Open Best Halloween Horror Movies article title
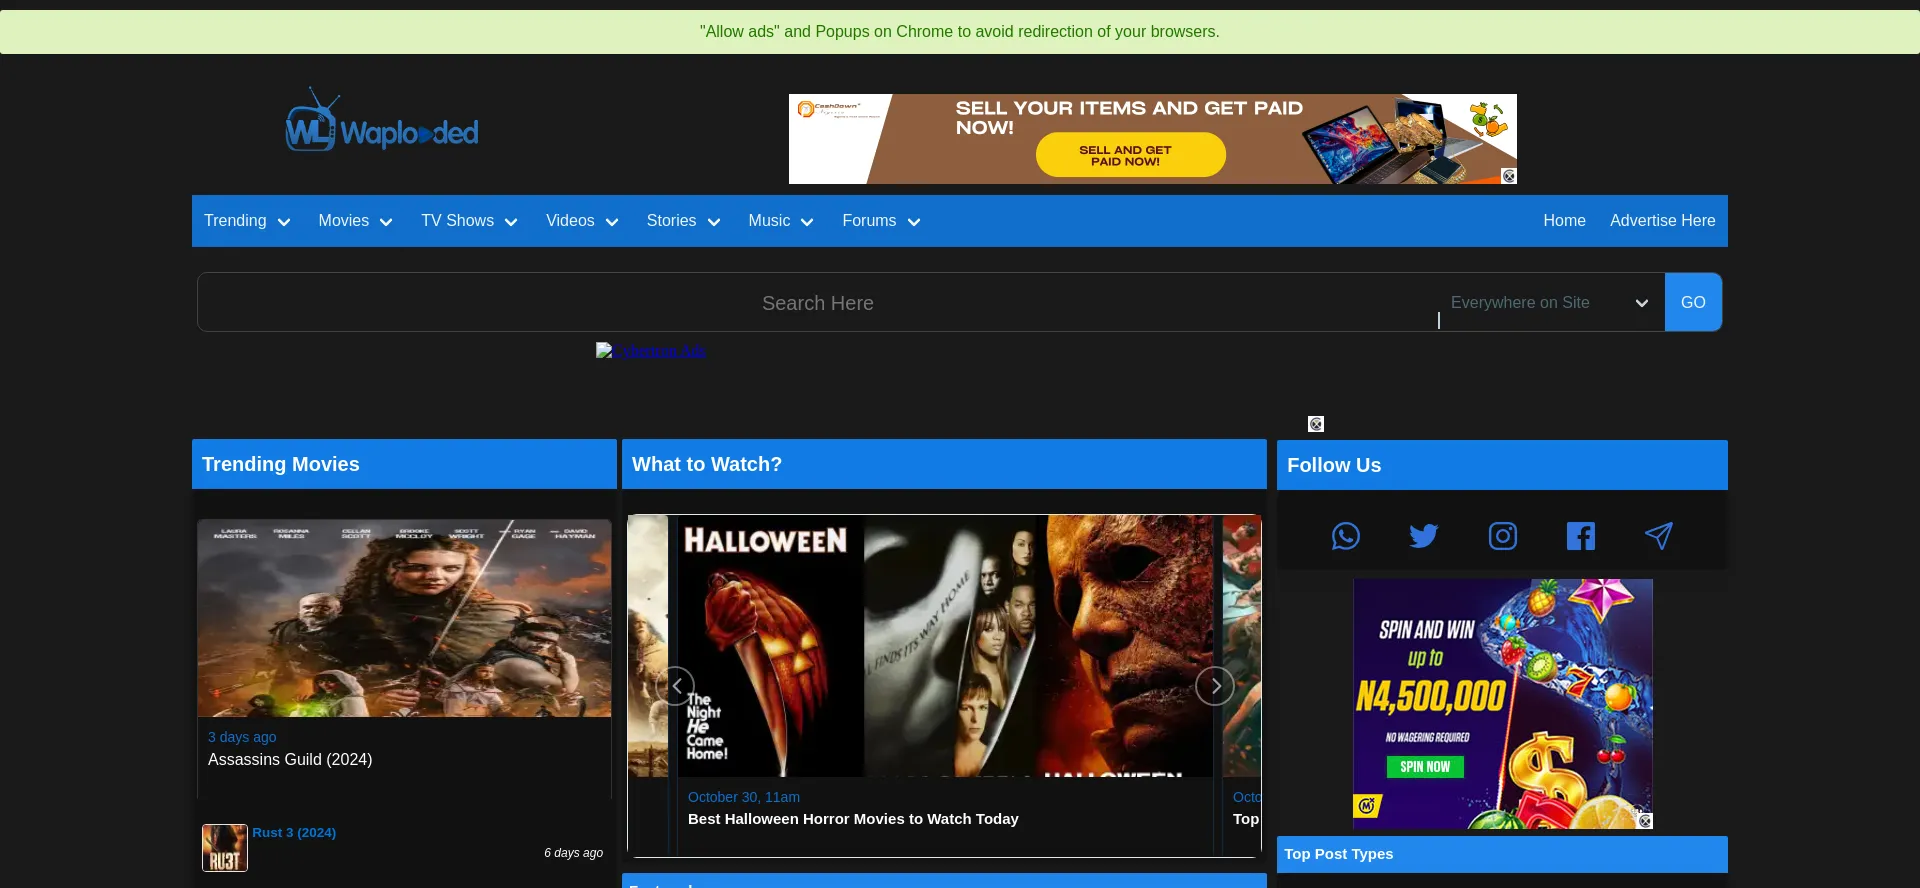1920x888 pixels. 853,819
